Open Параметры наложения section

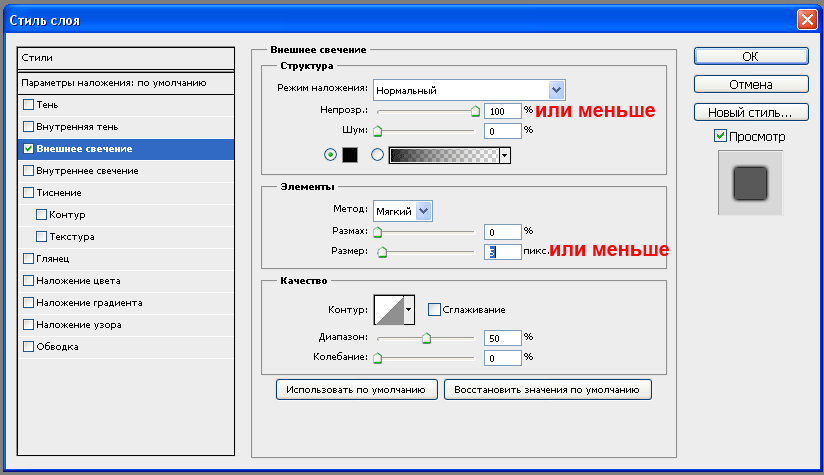pyautogui.click(x=113, y=83)
